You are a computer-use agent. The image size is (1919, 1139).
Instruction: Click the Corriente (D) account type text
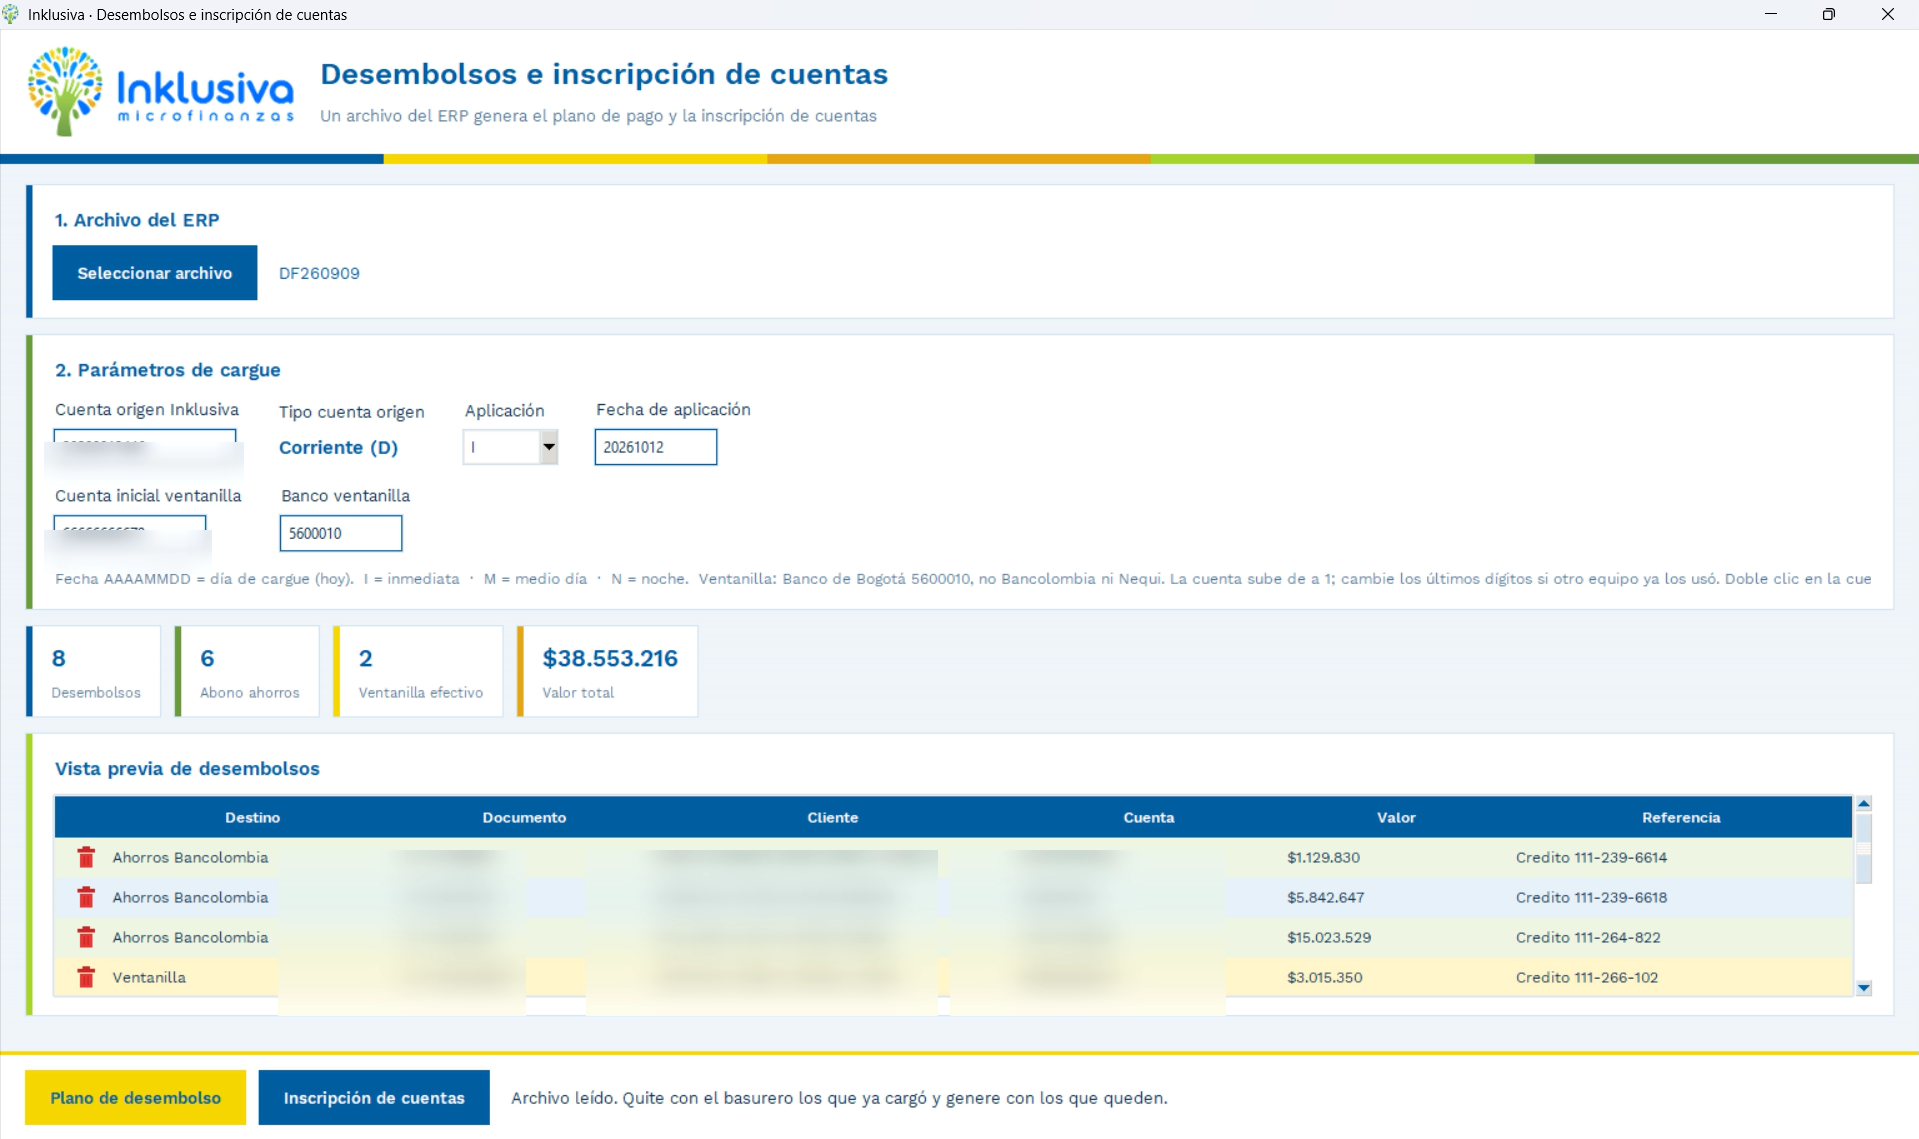click(x=338, y=447)
